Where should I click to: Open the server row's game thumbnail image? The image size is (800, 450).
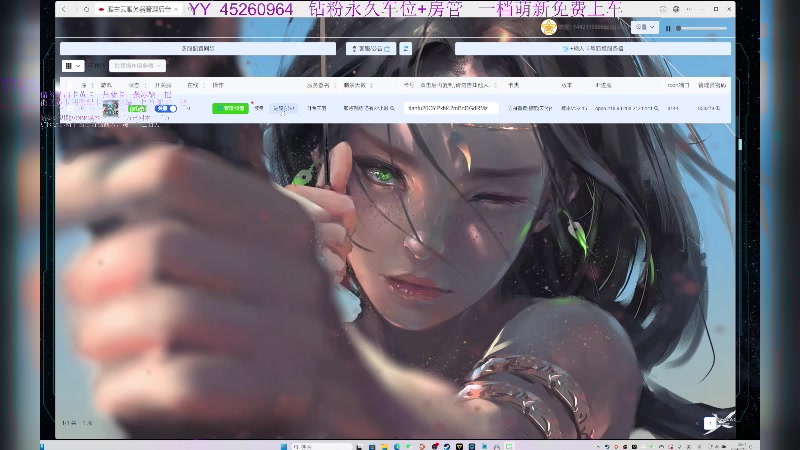[x=111, y=108]
